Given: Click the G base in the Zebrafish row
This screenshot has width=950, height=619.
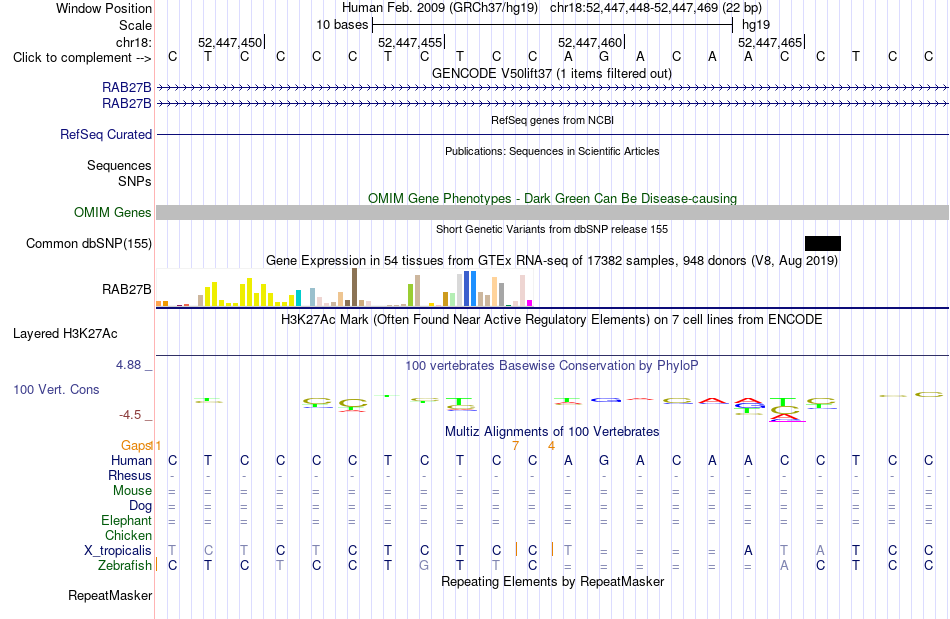Looking at the screenshot, I should pyautogui.click(x=424, y=565).
